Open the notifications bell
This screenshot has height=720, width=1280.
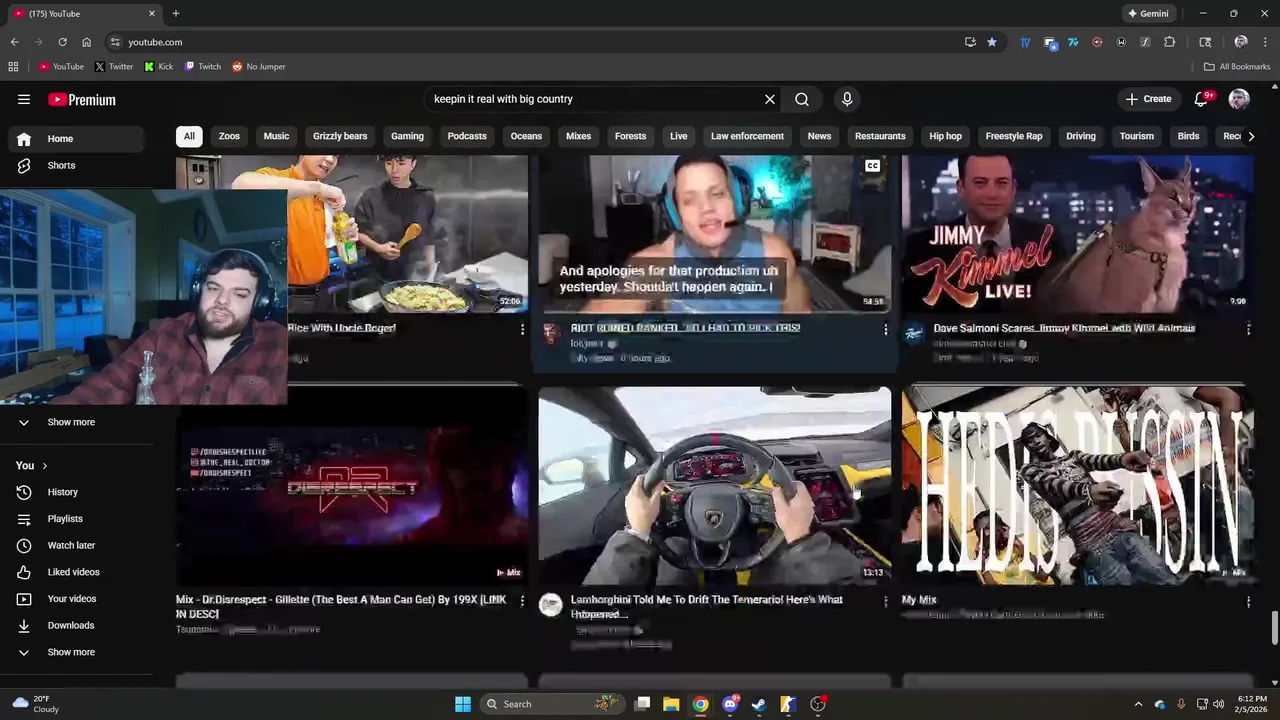(x=1202, y=99)
